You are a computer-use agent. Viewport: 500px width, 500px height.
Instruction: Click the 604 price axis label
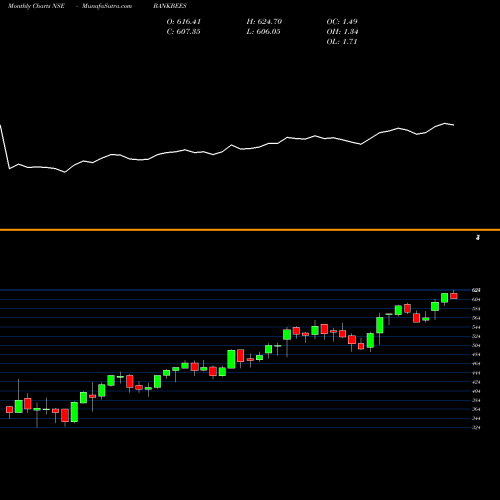click(x=476, y=299)
